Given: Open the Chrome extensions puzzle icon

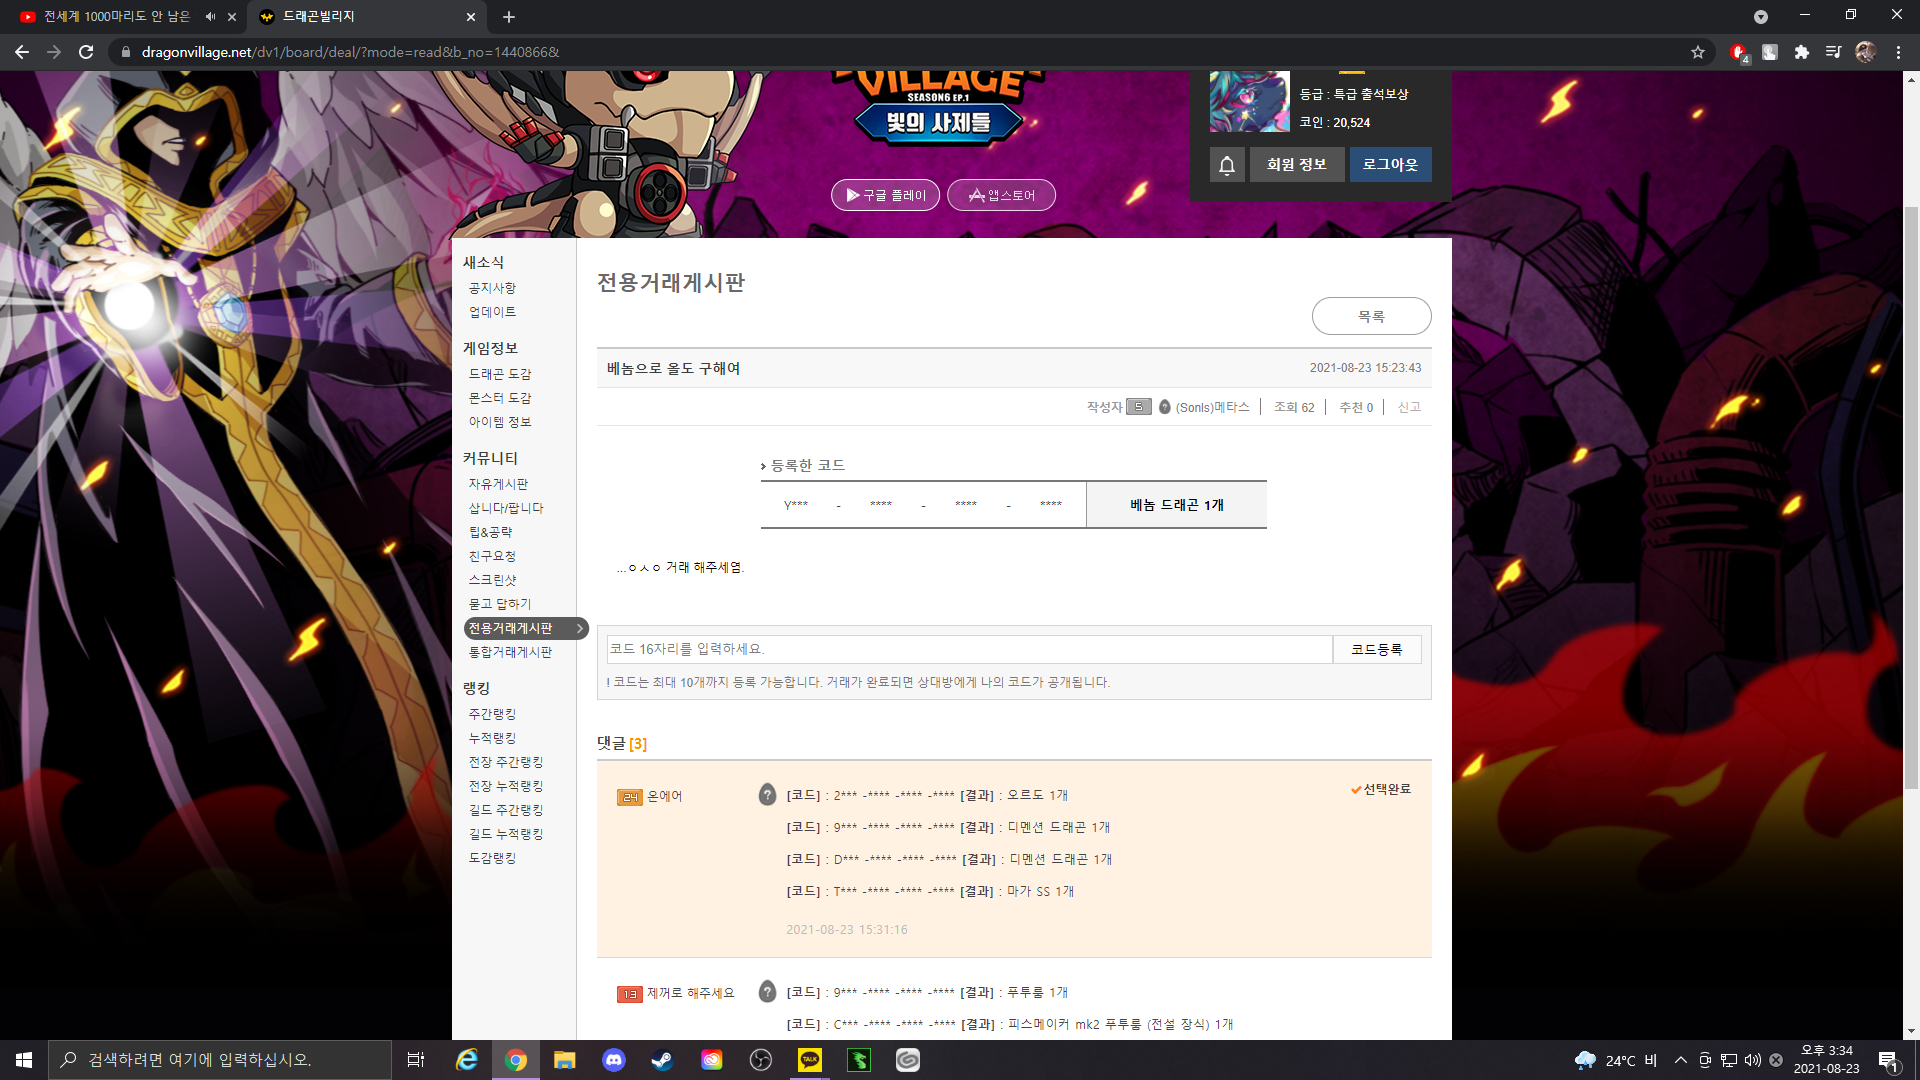Looking at the screenshot, I should tap(1802, 52).
